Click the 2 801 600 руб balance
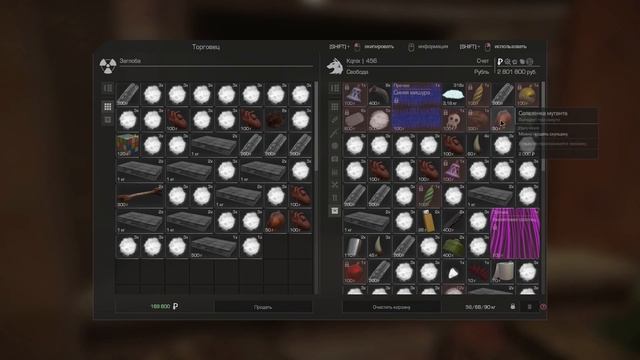The width and height of the screenshot is (640, 360). coord(516,72)
